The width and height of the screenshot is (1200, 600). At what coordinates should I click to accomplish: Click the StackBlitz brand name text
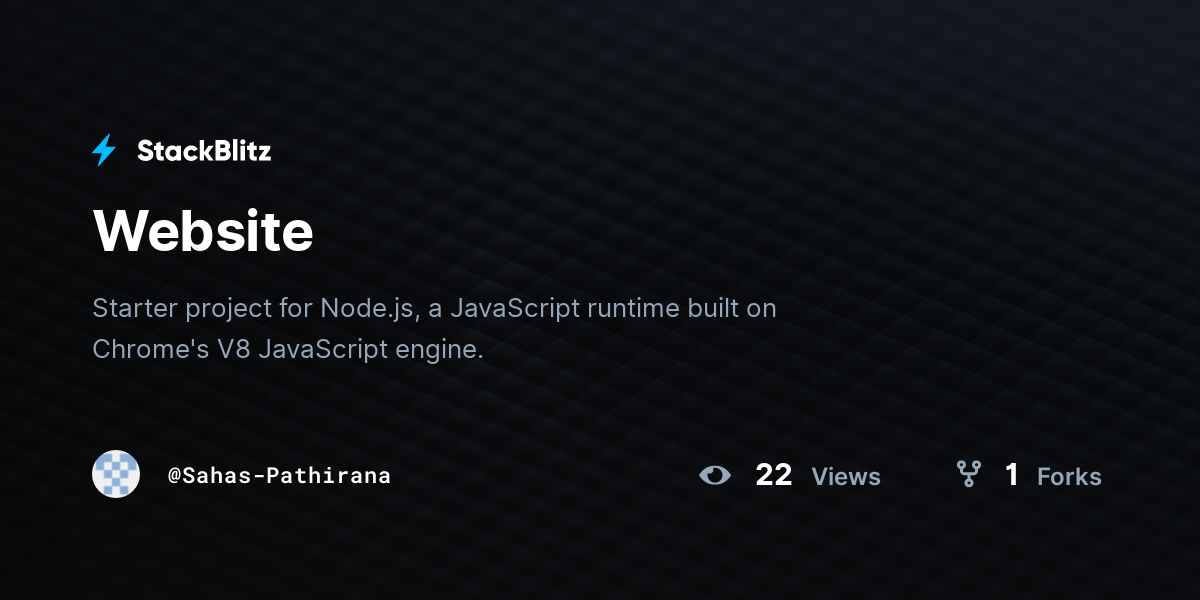click(204, 151)
